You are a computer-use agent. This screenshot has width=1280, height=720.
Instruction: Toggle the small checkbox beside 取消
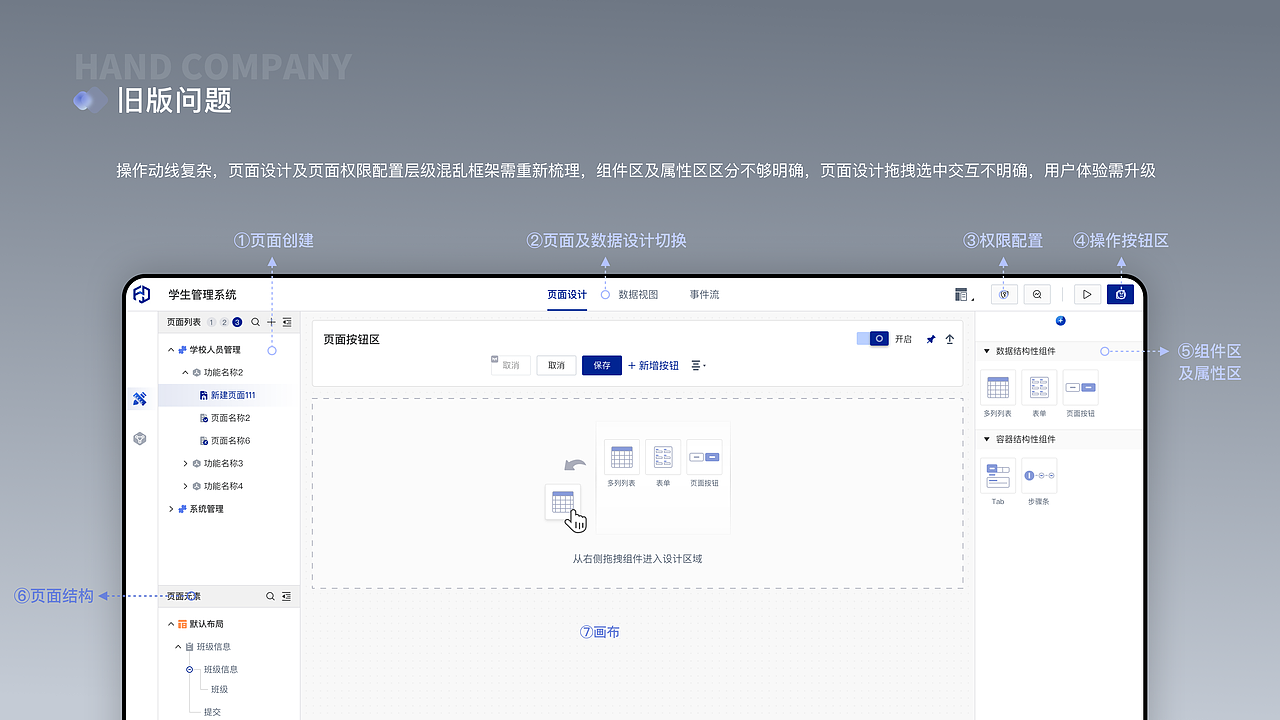click(x=492, y=361)
